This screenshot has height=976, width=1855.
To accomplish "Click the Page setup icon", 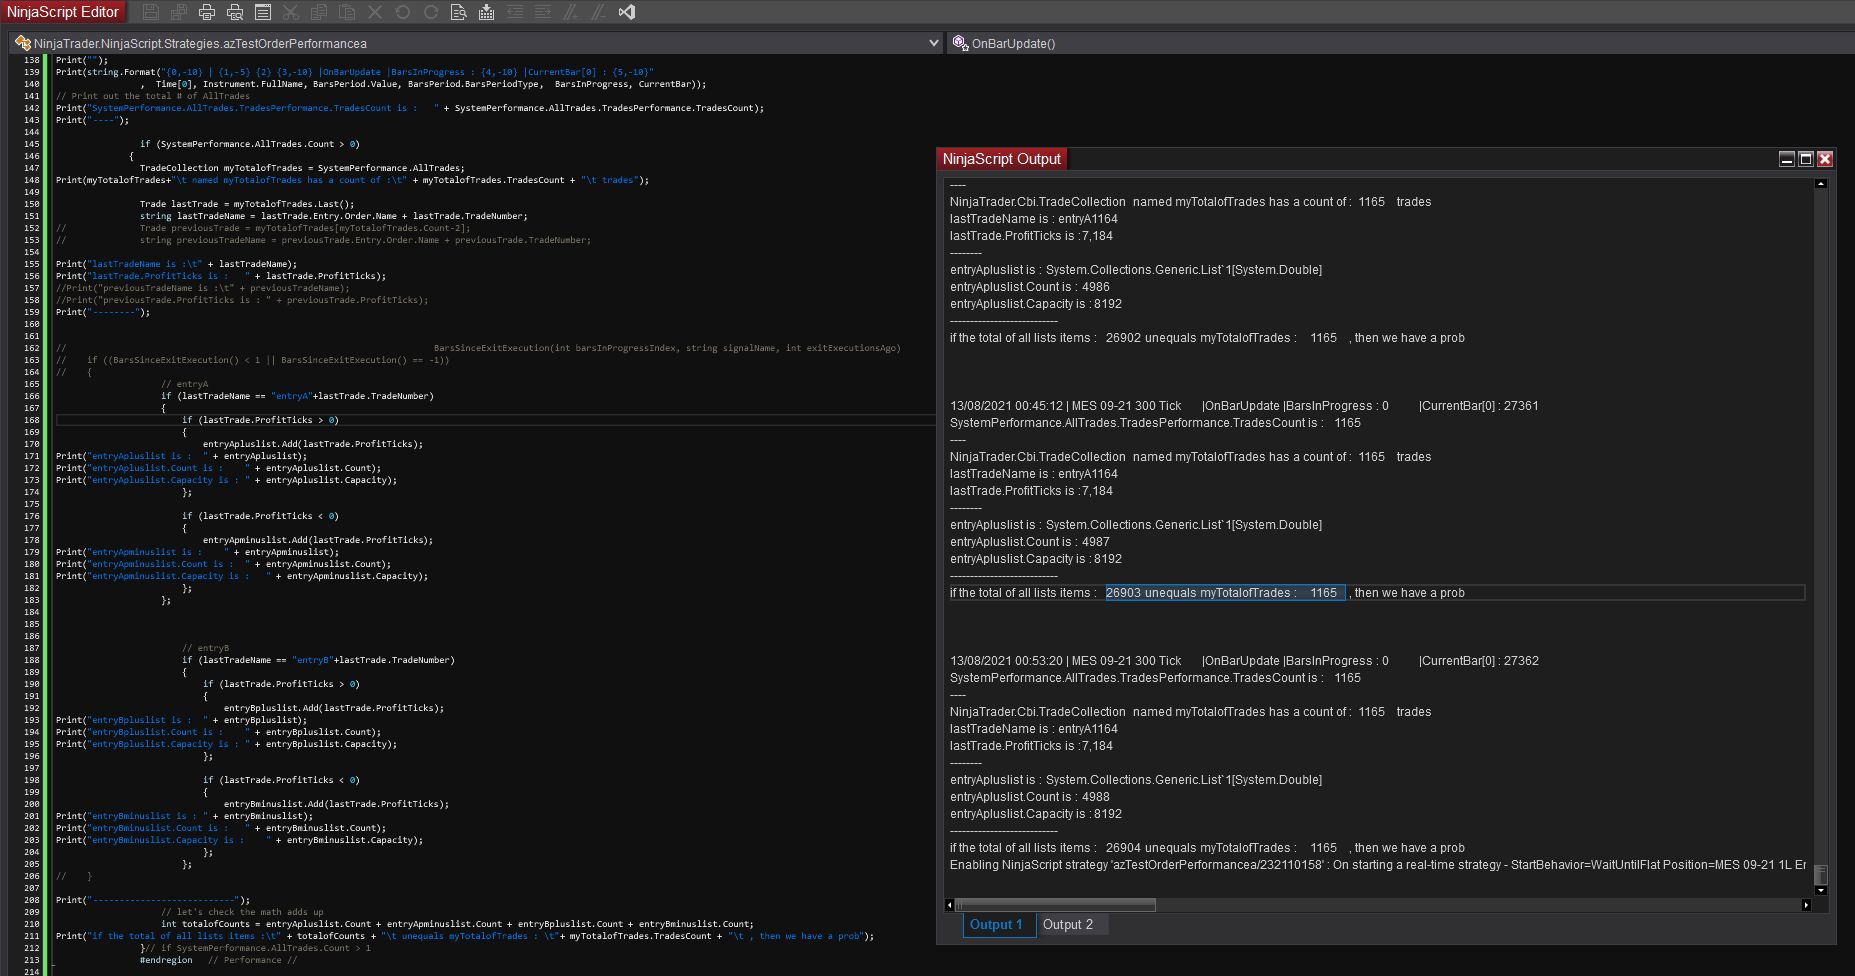I will pos(263,12).
